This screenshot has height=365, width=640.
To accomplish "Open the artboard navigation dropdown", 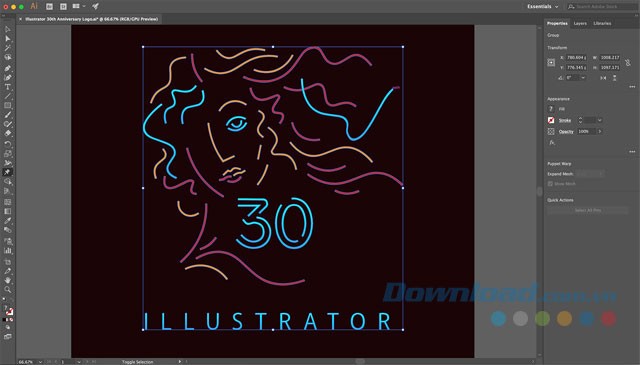I will (78, 362).
